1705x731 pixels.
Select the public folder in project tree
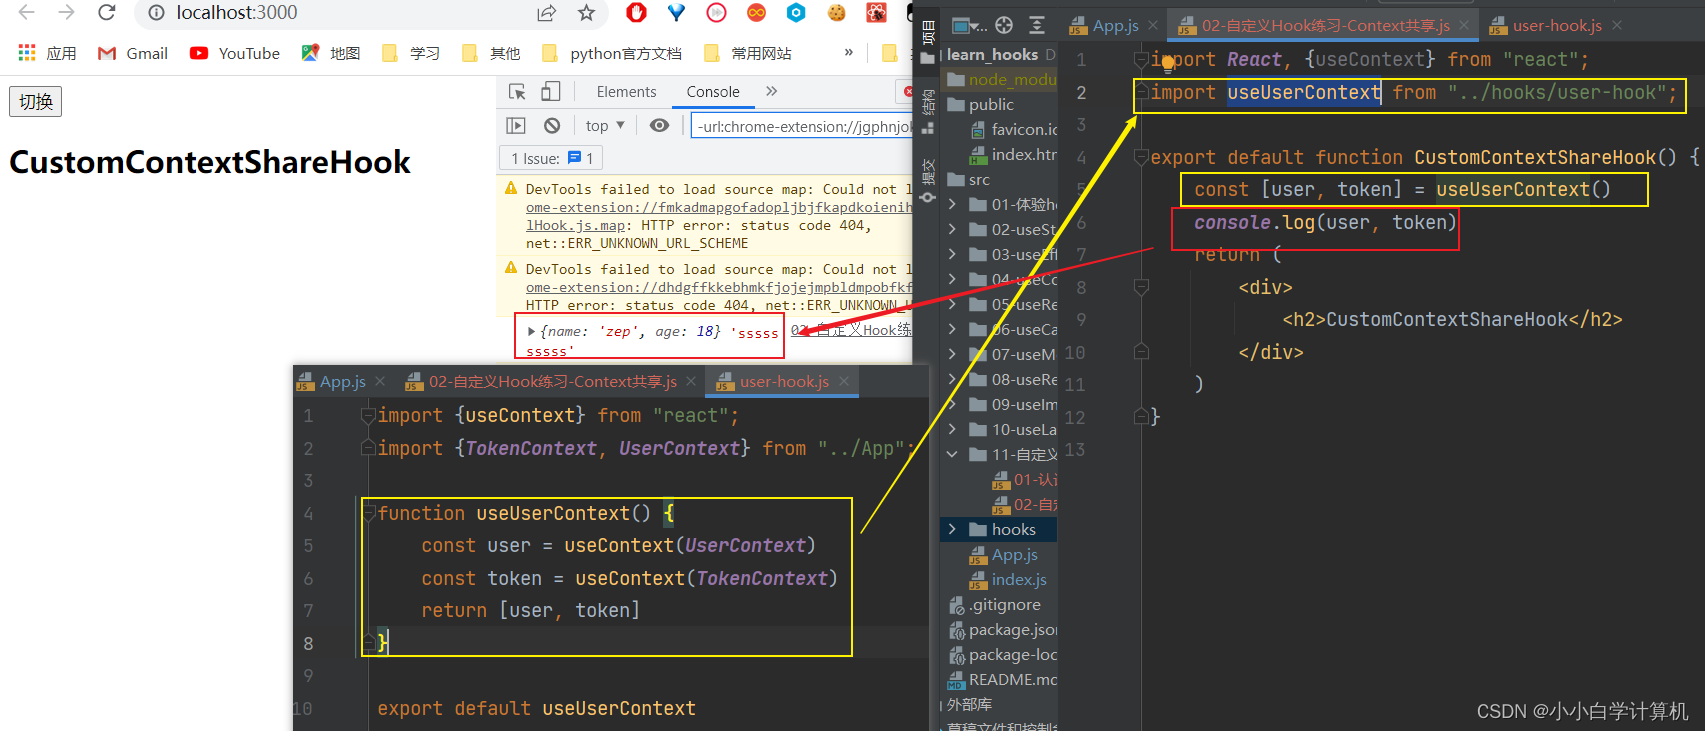(980, 104)
